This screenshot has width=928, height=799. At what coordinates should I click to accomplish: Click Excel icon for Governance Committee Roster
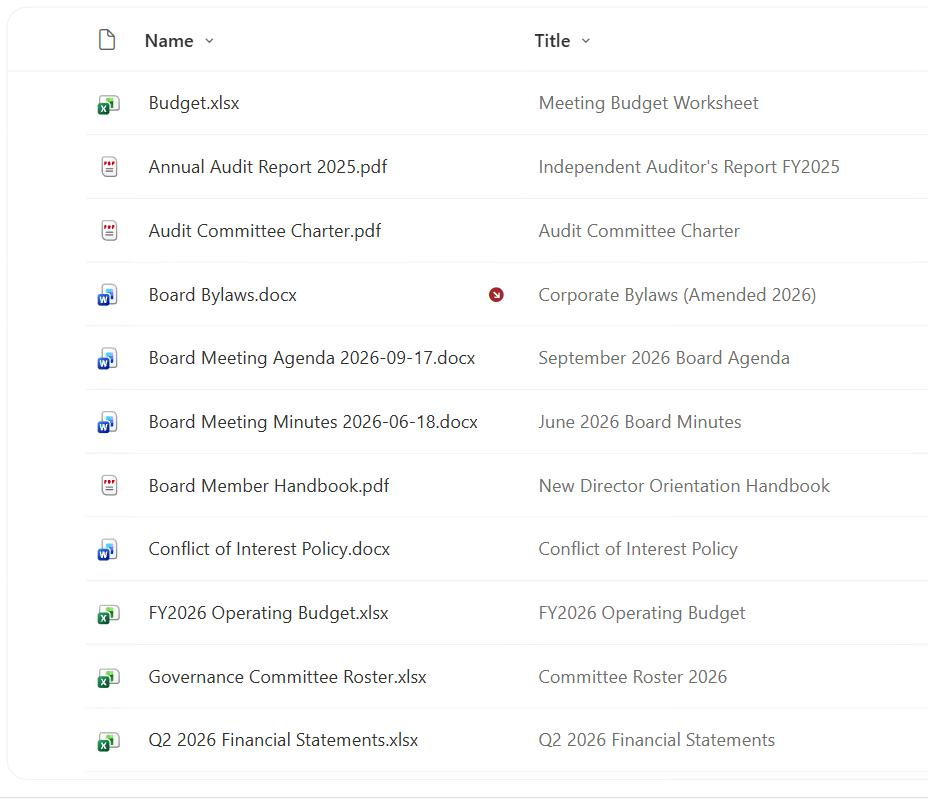click(x=108, y=678)
